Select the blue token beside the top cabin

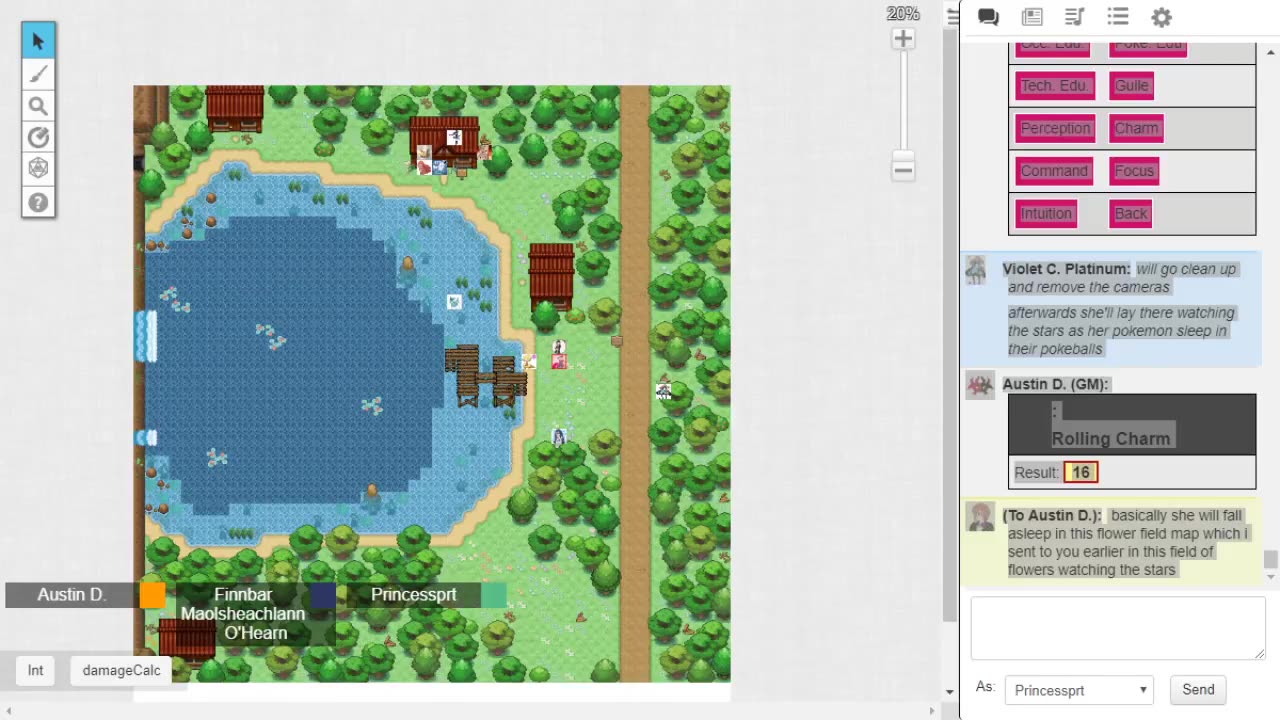point(439,167)
